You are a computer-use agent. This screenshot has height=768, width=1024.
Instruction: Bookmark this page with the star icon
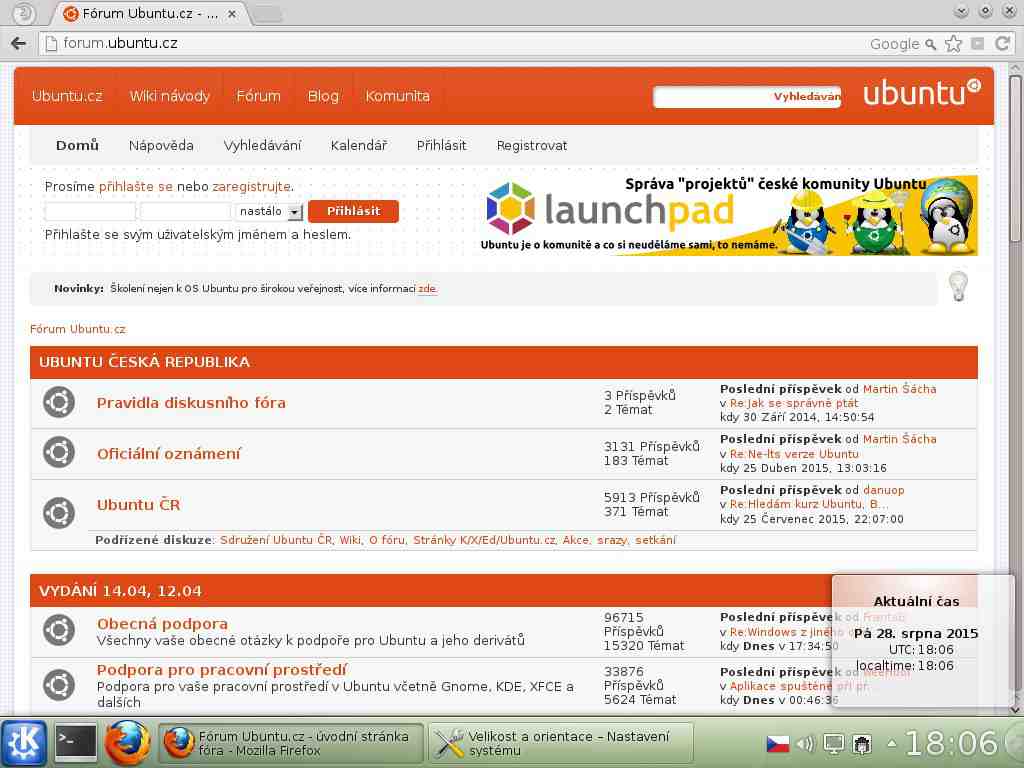(x=953, y=44)
